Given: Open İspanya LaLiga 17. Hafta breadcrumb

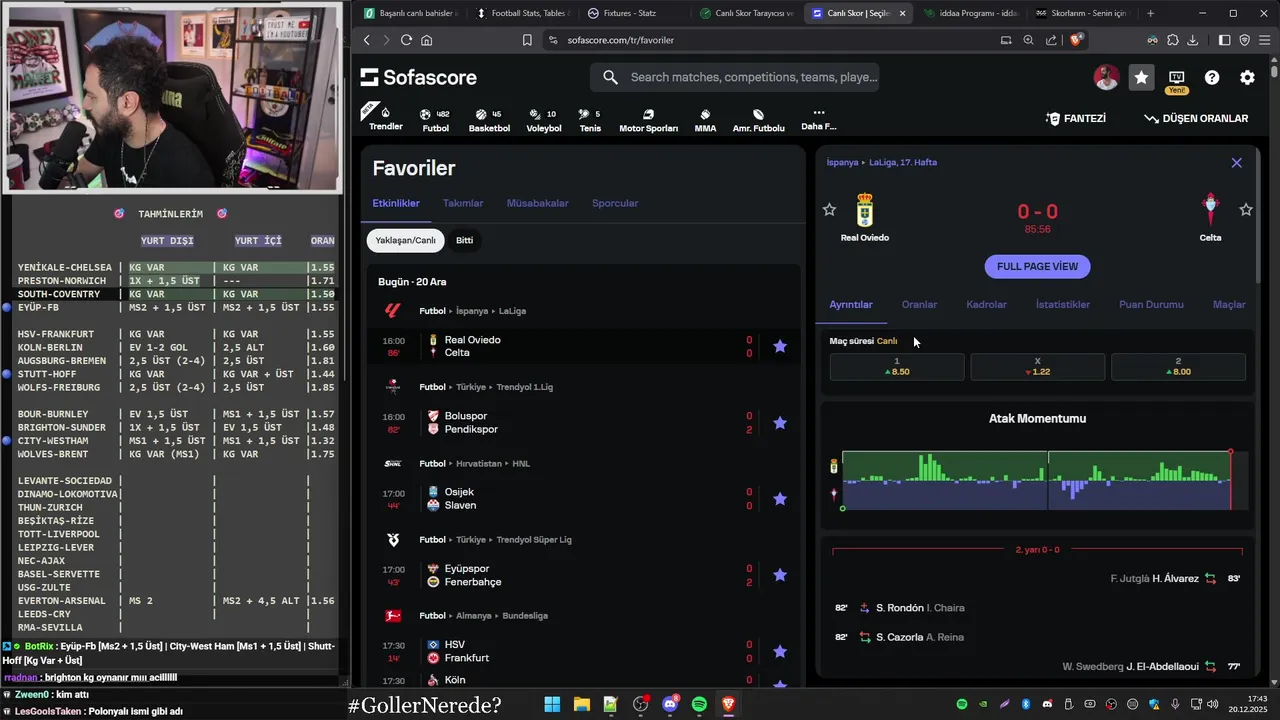Looking at the screenshot, I should [881, 162].
